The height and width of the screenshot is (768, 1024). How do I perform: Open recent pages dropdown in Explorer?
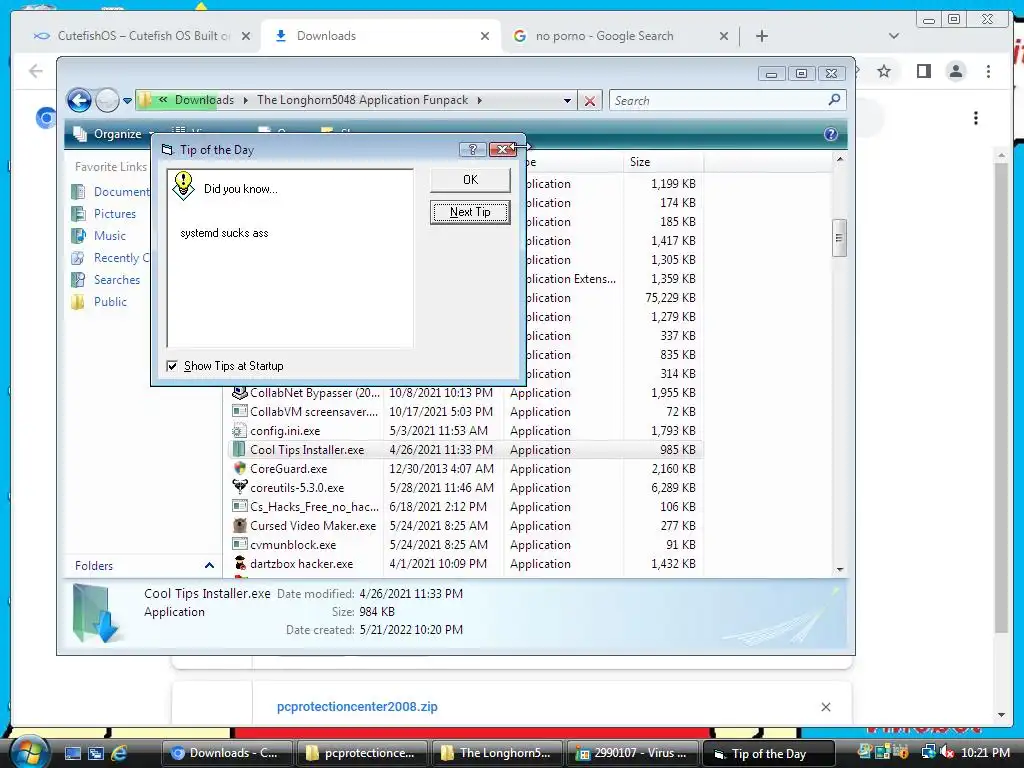[127, 101]
